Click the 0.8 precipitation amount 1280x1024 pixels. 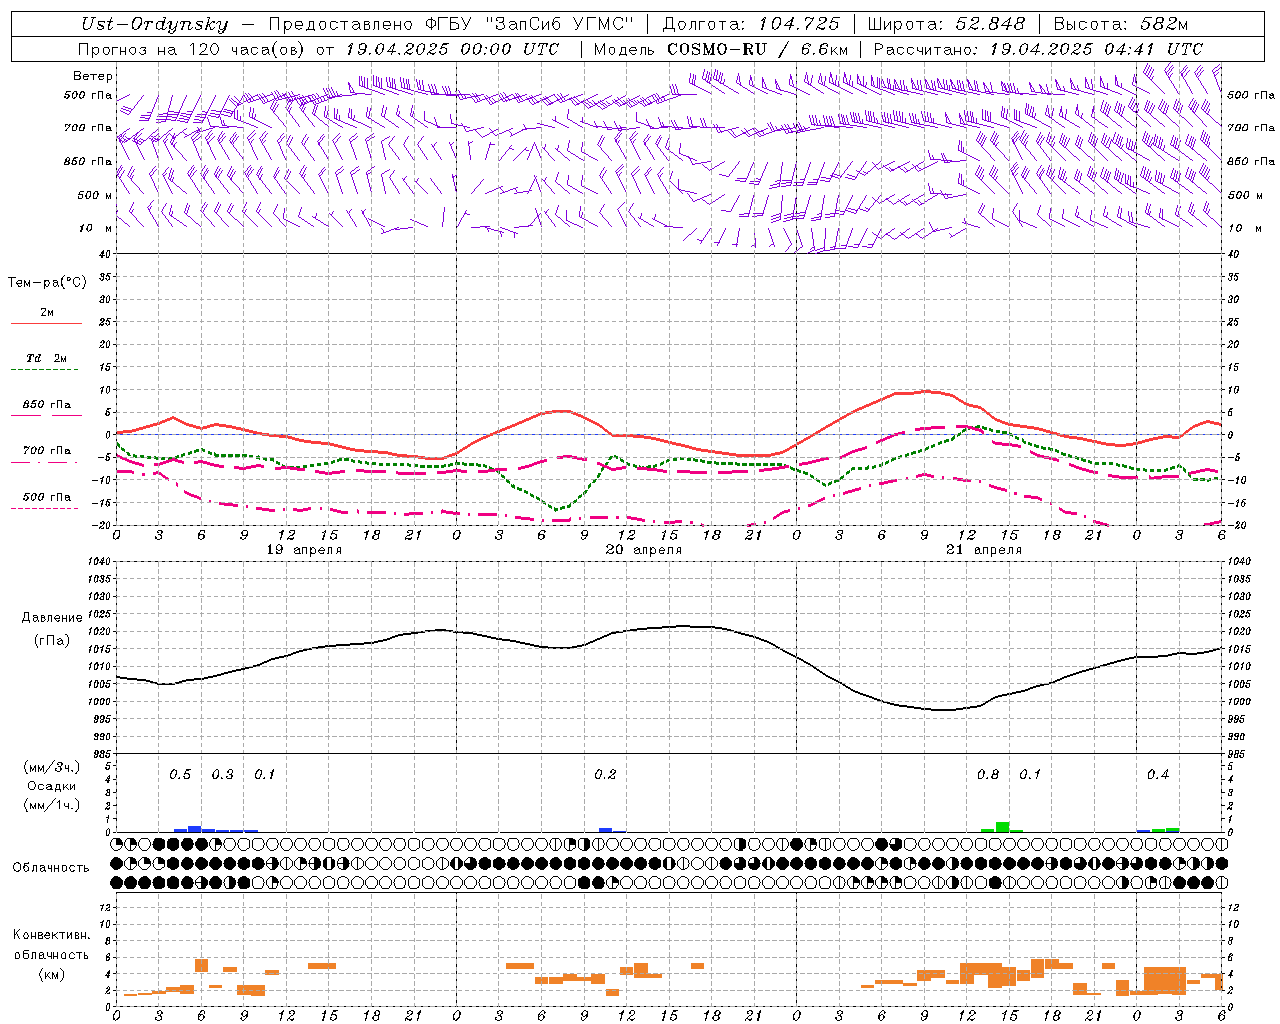pyautogui.click(x=988, y=774)
